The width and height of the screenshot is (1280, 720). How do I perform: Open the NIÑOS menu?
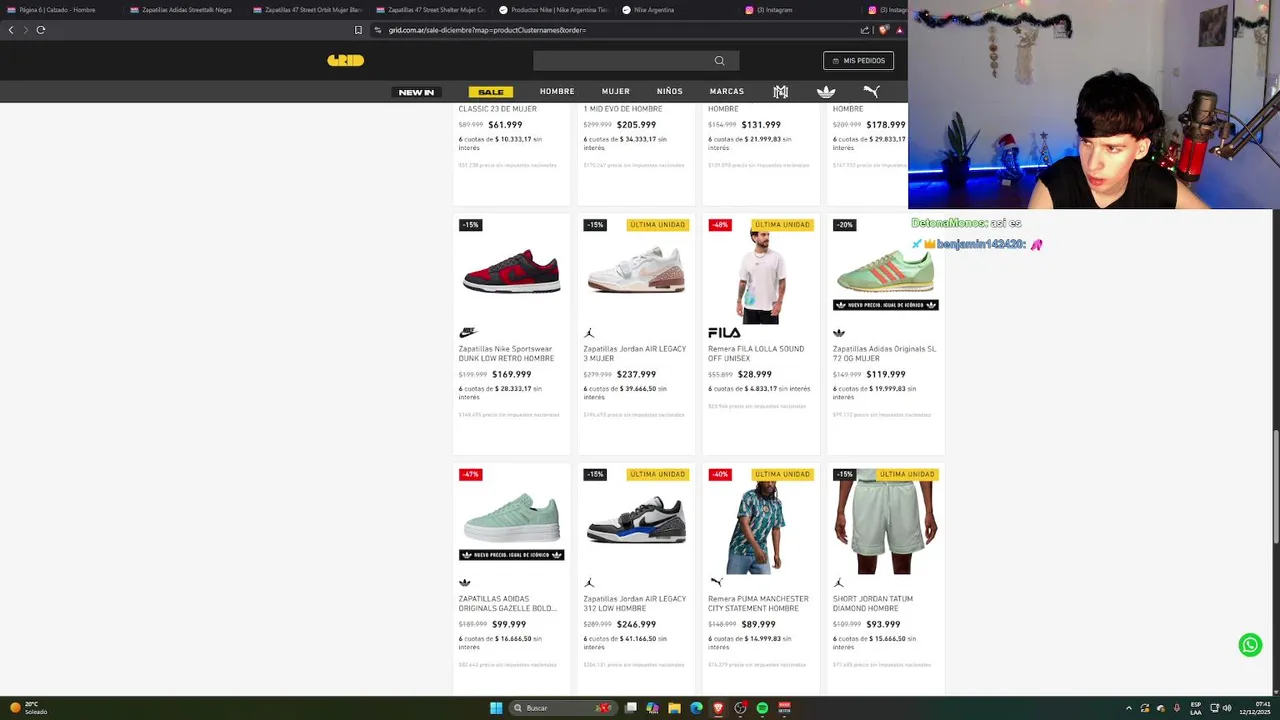point(670,91)
